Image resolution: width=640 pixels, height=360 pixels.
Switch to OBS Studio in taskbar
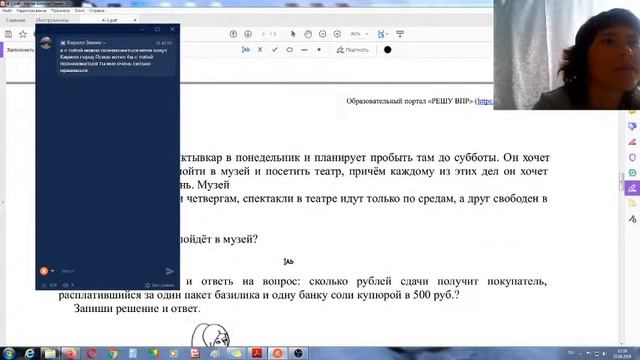point(298,353)
